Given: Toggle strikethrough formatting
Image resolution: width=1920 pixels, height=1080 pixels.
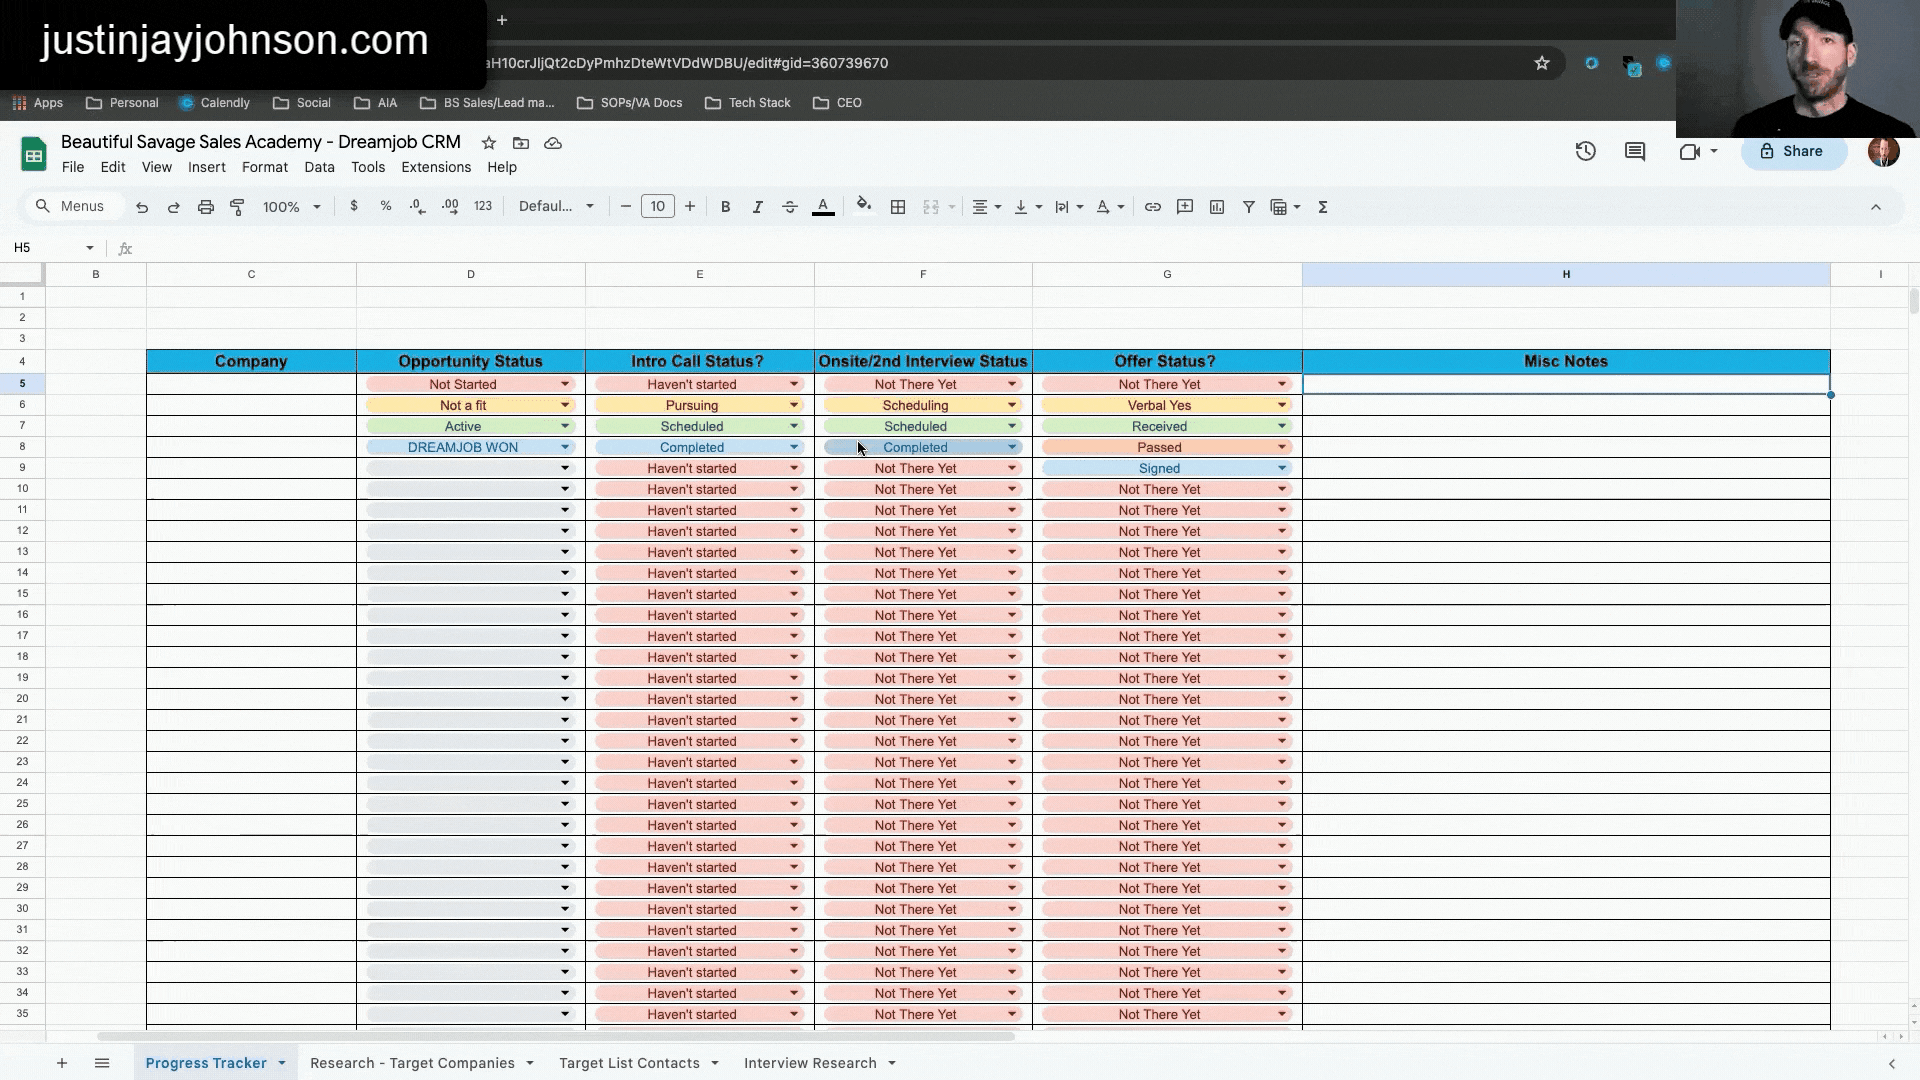Looking at the screenshot, I should point(789,207).
